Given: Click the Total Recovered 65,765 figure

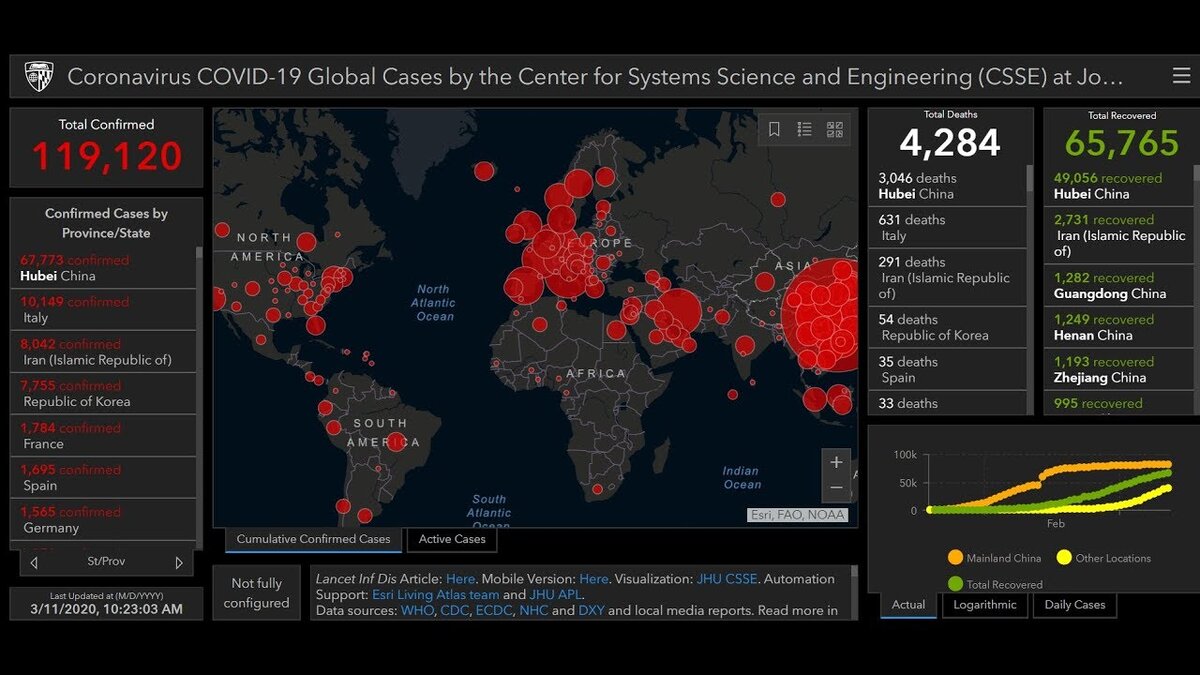Looking at the screenshot, I should 1122,143.
